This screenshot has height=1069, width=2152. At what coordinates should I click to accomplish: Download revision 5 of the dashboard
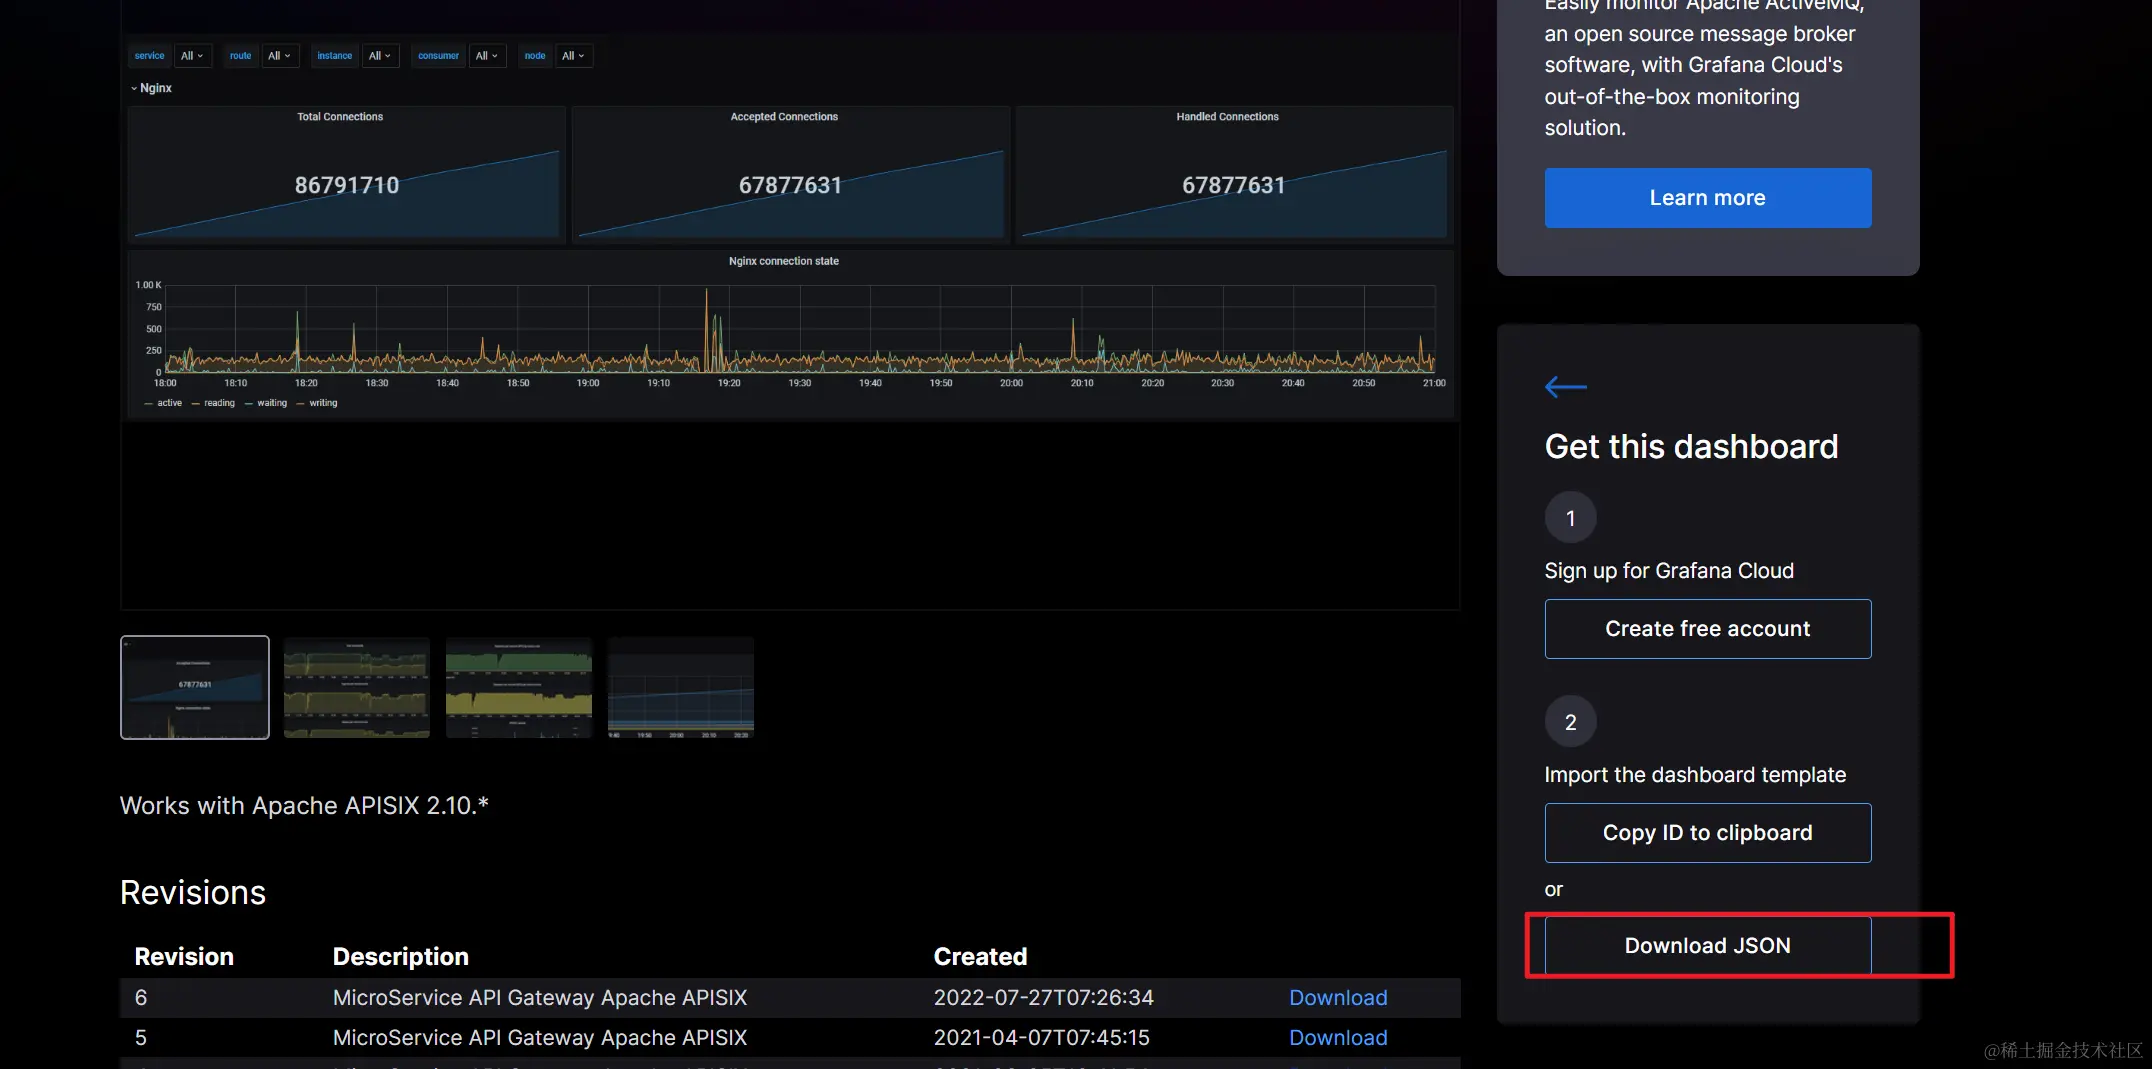pyautogui.click(x=1338, y=1037)
